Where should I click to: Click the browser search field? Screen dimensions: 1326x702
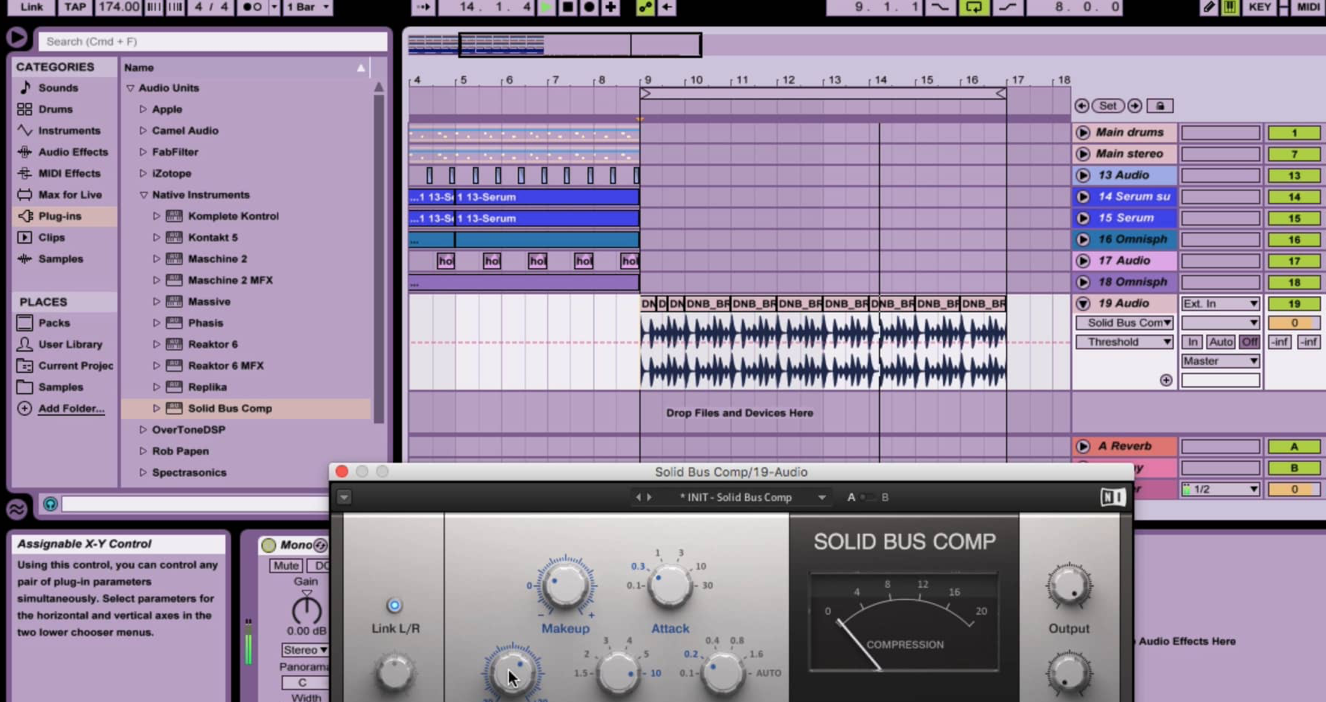tap(213, 41)
